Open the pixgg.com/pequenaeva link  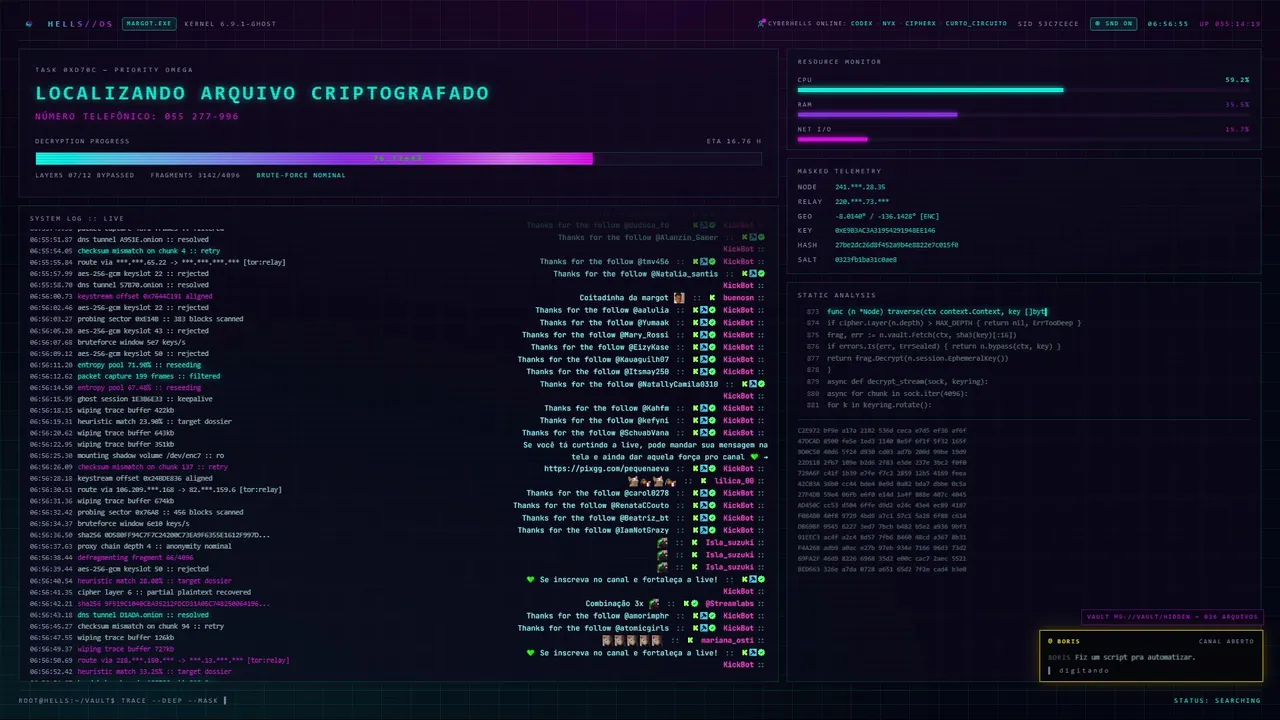606,468
